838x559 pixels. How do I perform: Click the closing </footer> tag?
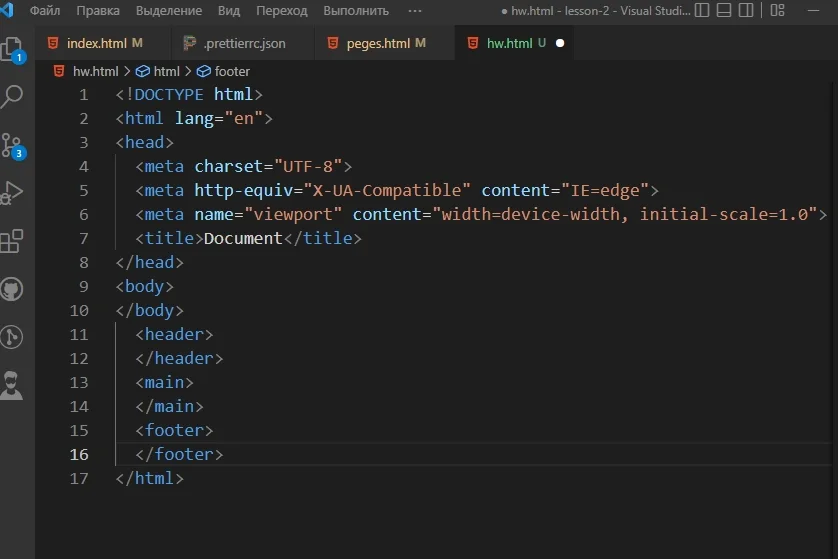click(179, 454)
